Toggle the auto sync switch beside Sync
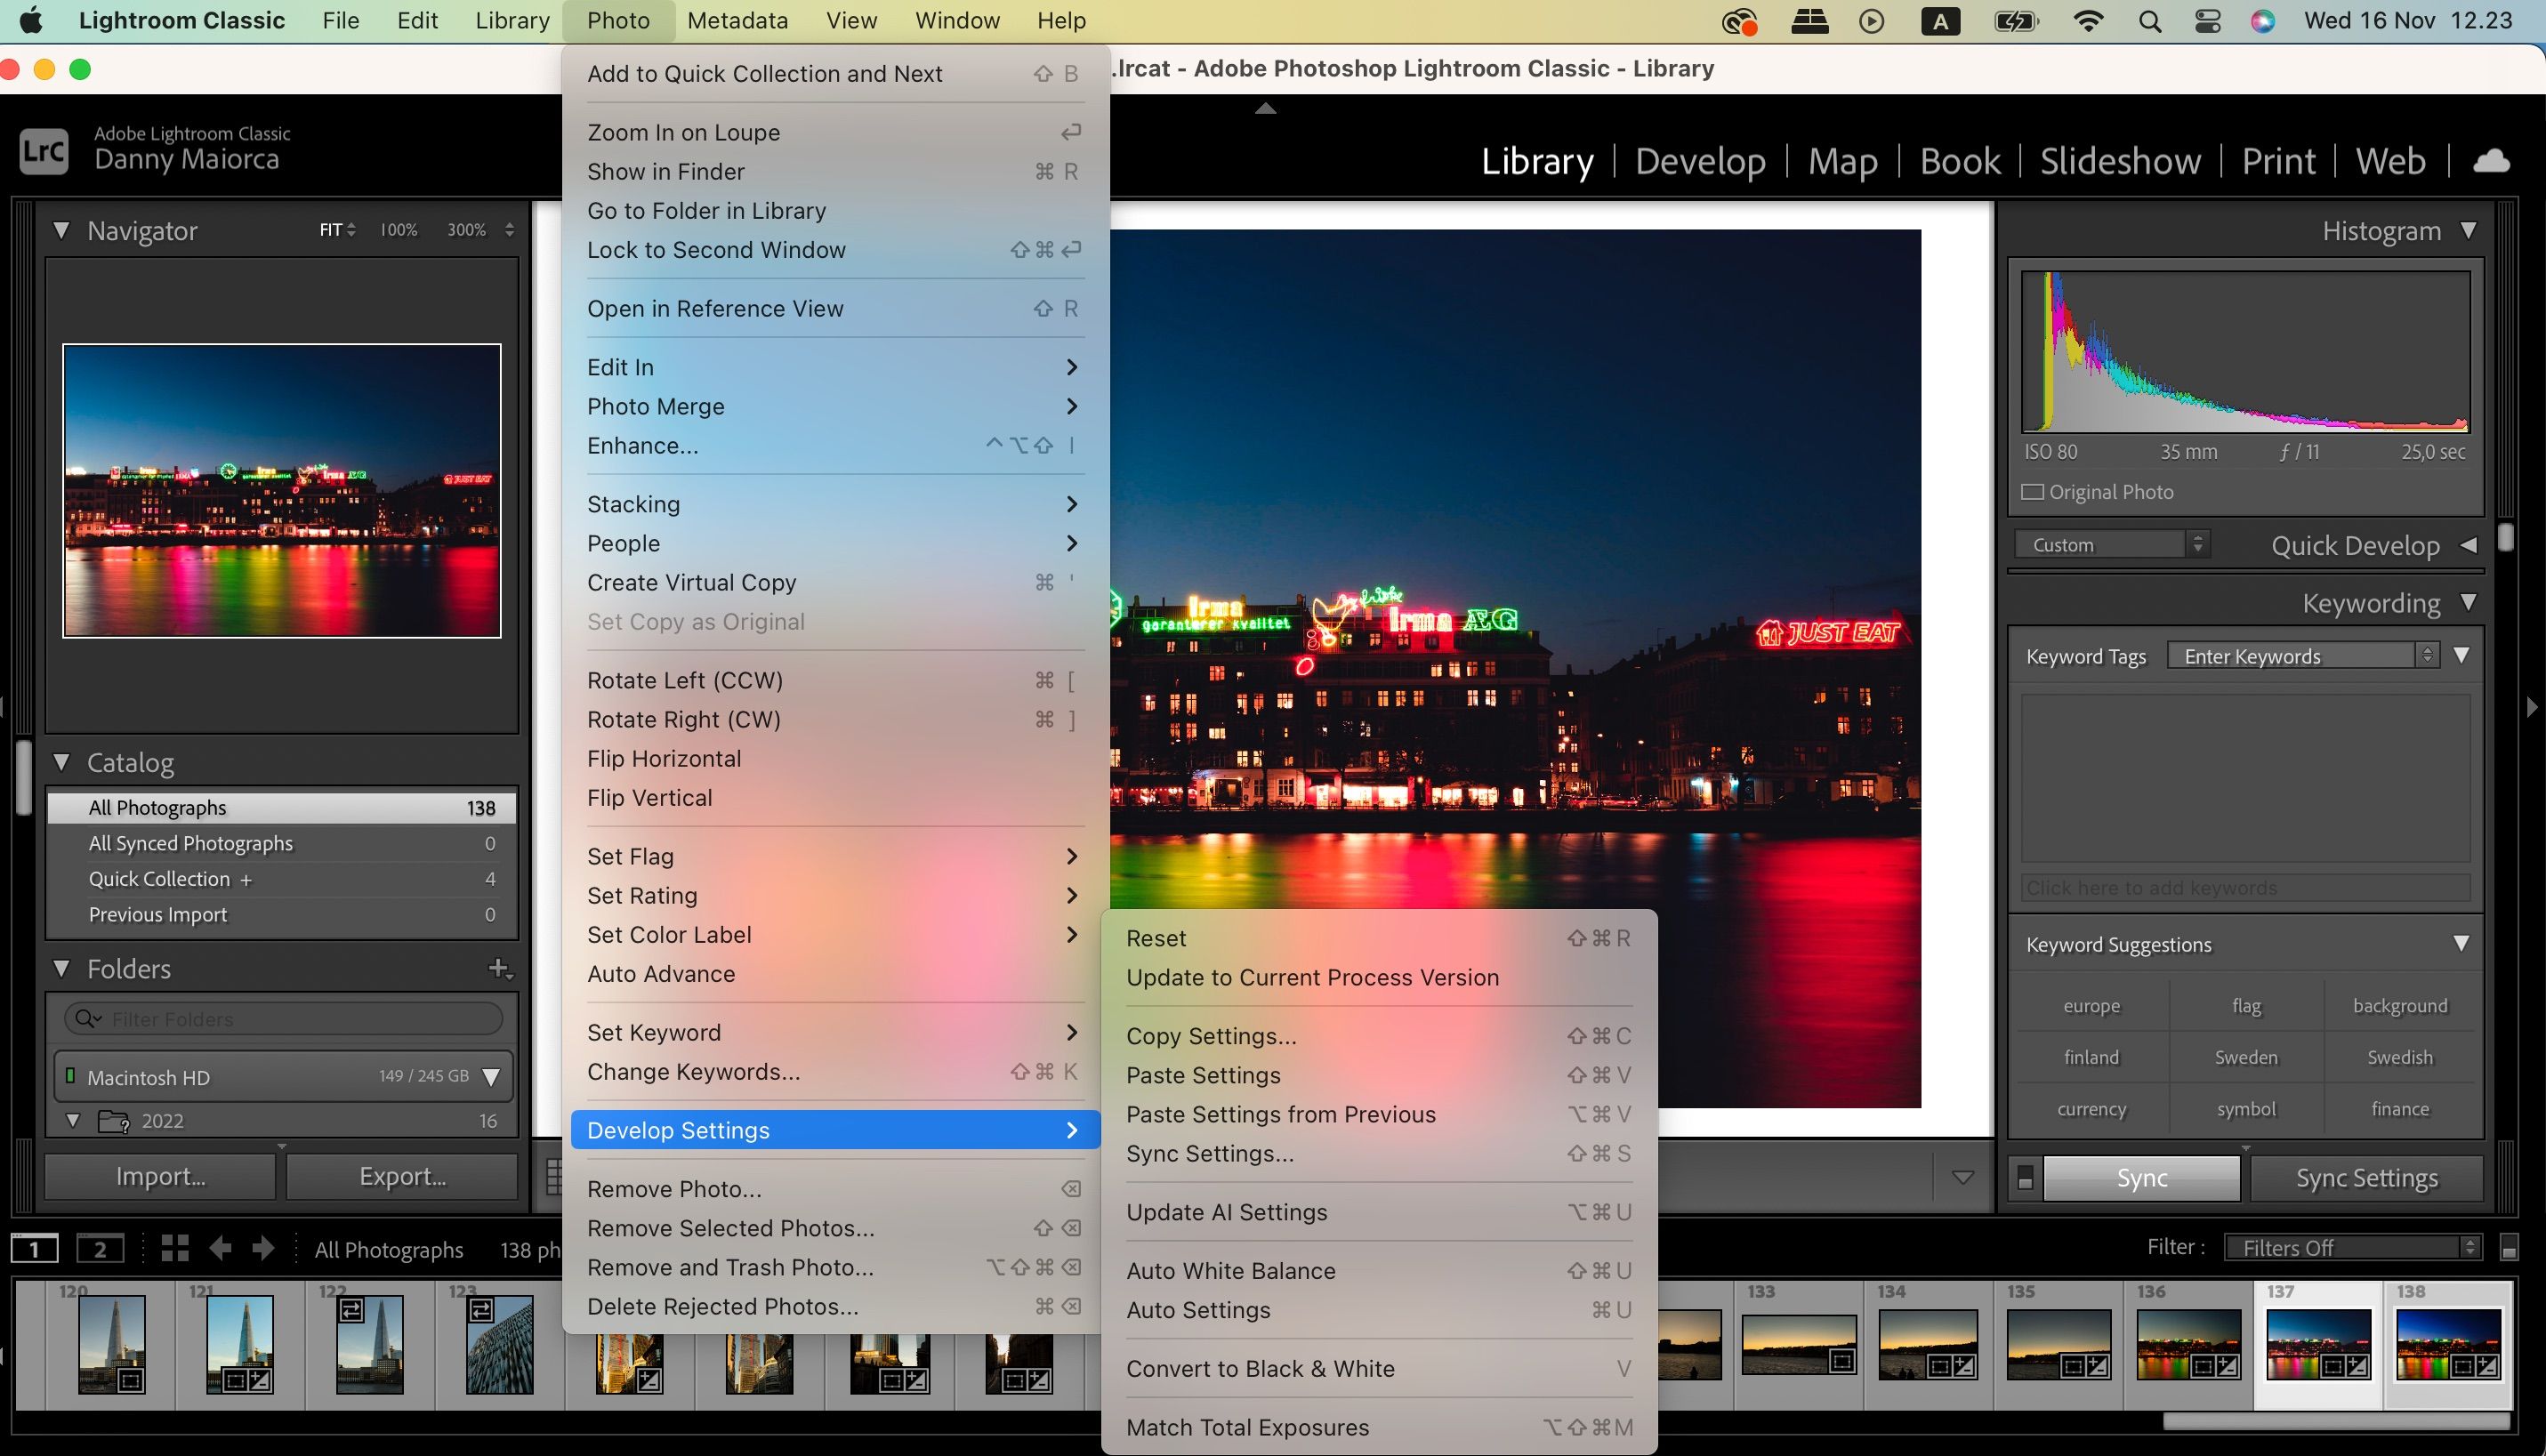 point(2025,1178)
